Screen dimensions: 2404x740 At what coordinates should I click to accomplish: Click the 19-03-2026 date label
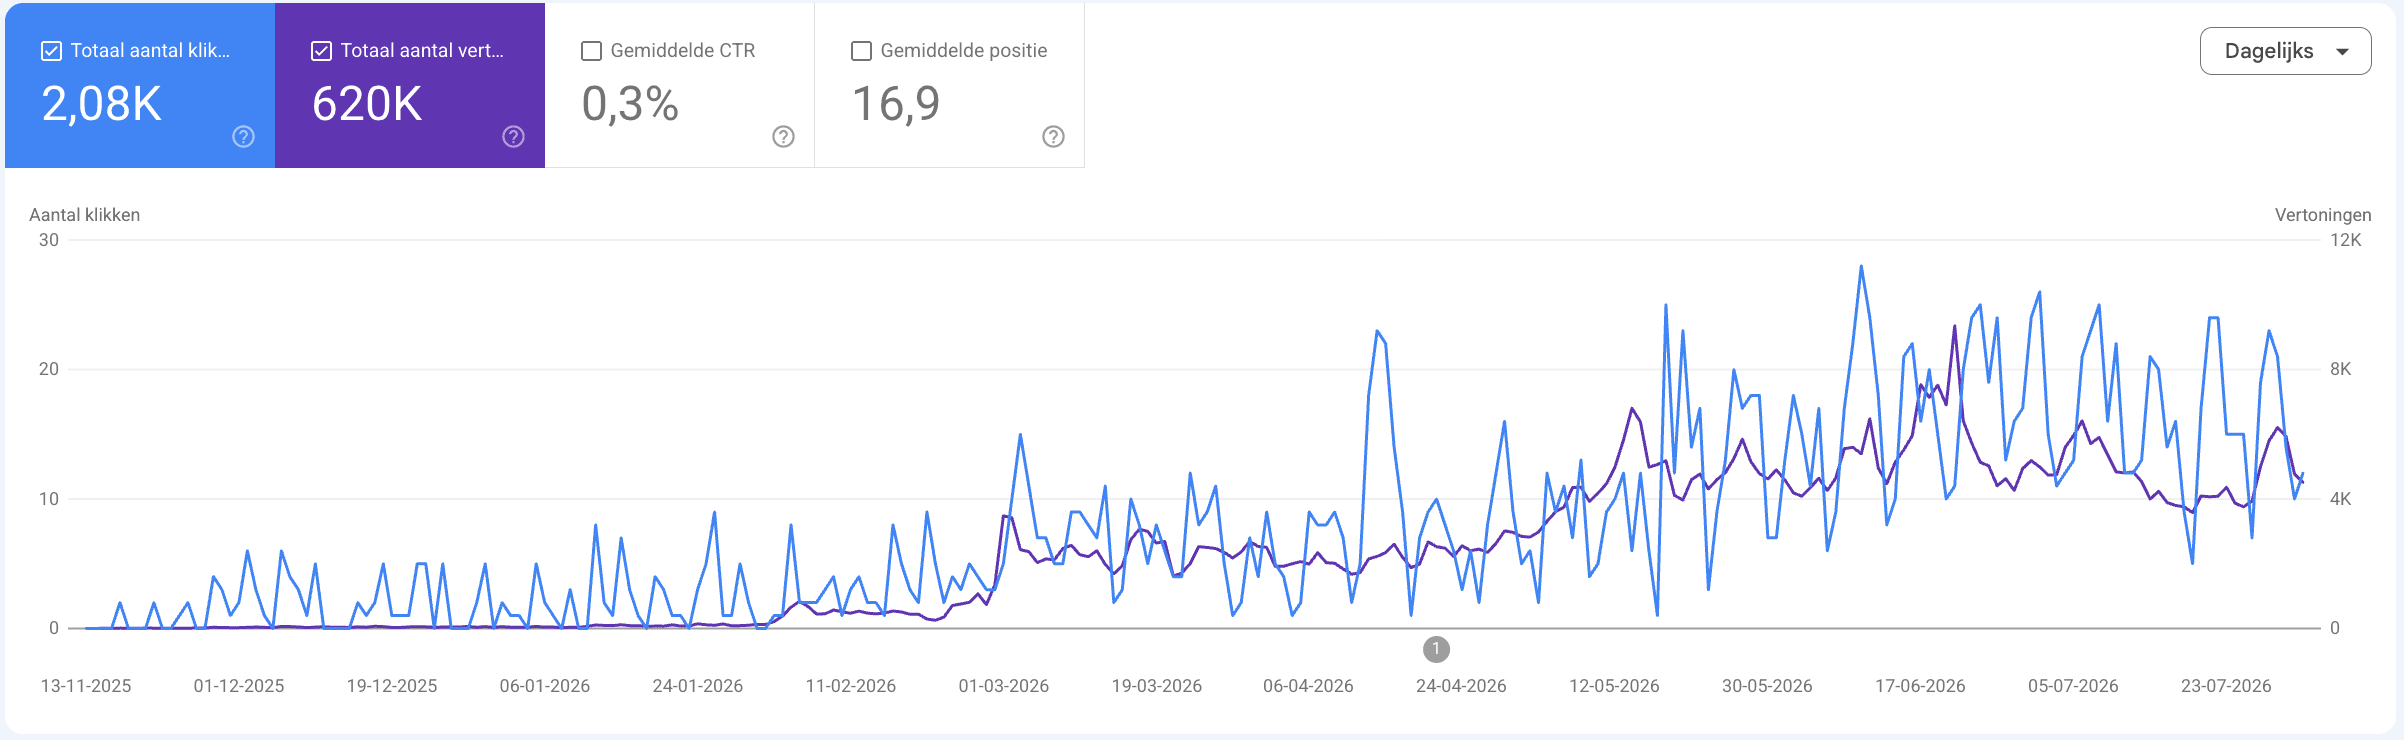(x=1157, y=686)
